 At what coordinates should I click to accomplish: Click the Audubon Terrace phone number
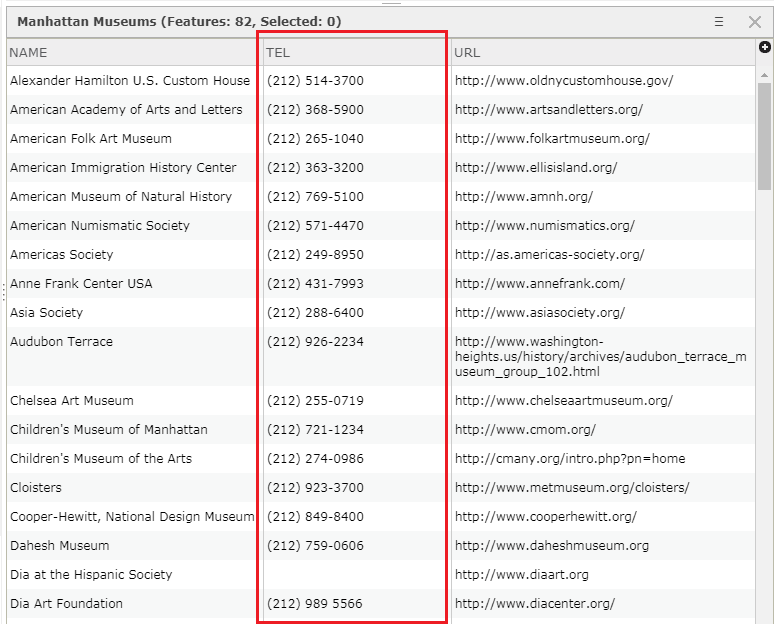(315, 342)
